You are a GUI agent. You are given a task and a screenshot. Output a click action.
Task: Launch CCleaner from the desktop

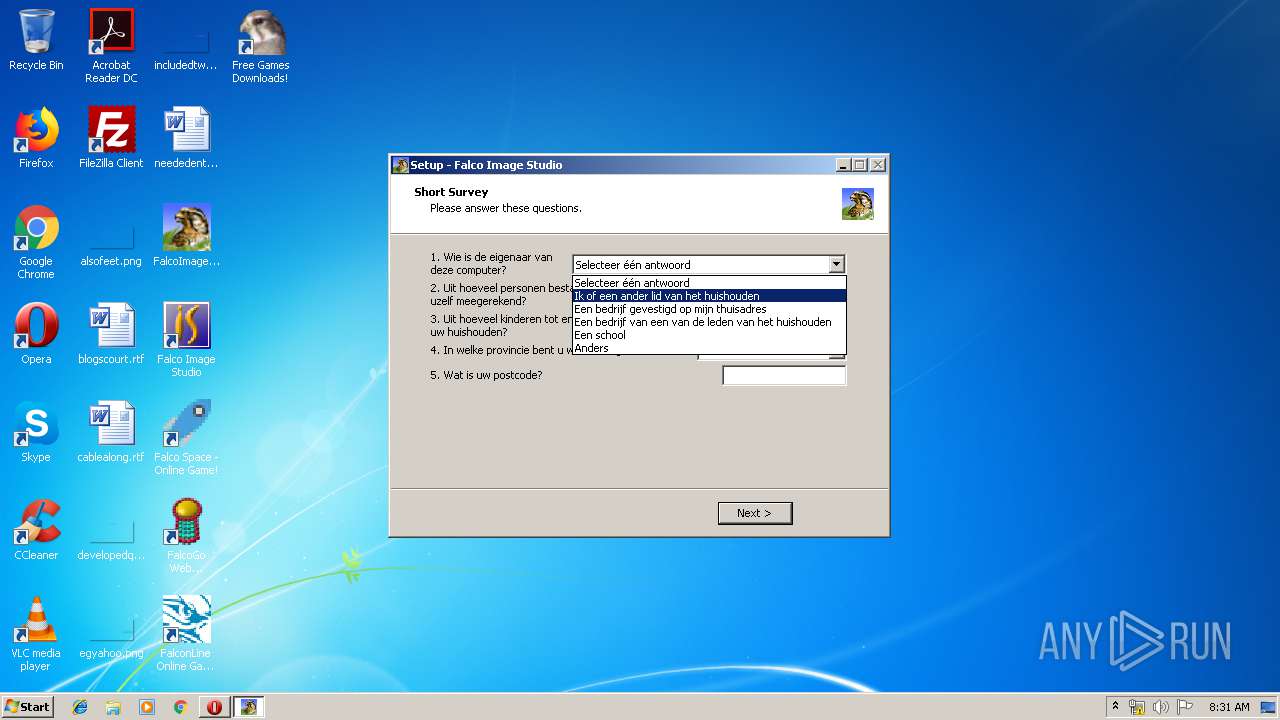36,530
